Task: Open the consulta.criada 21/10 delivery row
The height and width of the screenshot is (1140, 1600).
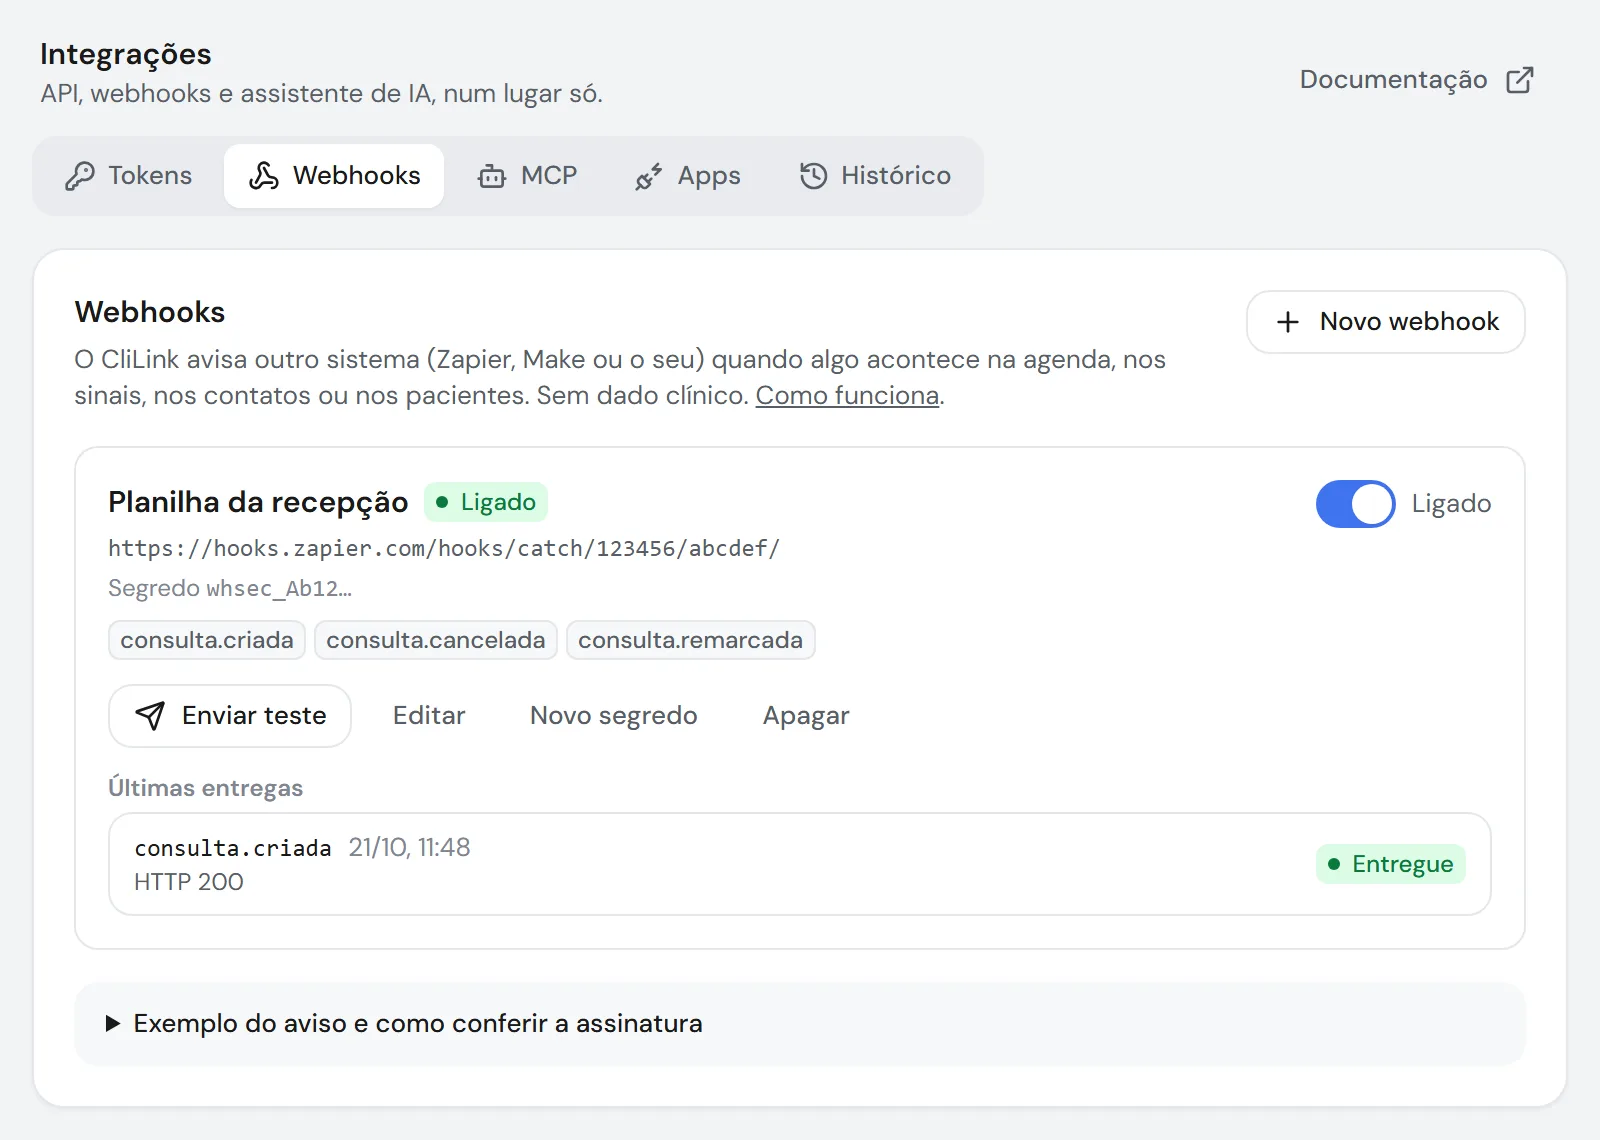Action: coord(800,864)
